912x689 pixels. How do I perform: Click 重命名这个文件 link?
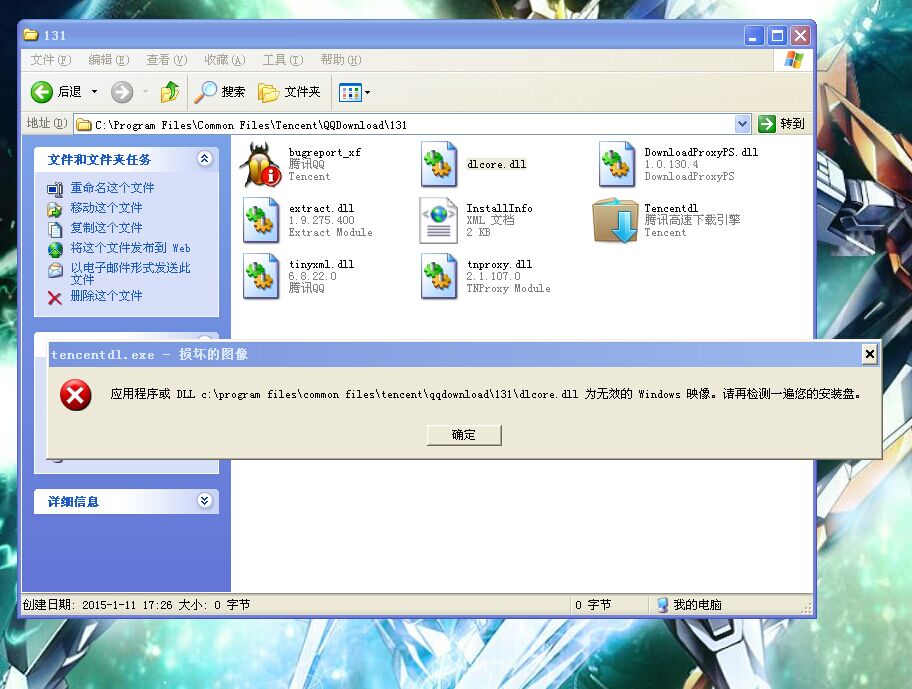pos(112,188)
